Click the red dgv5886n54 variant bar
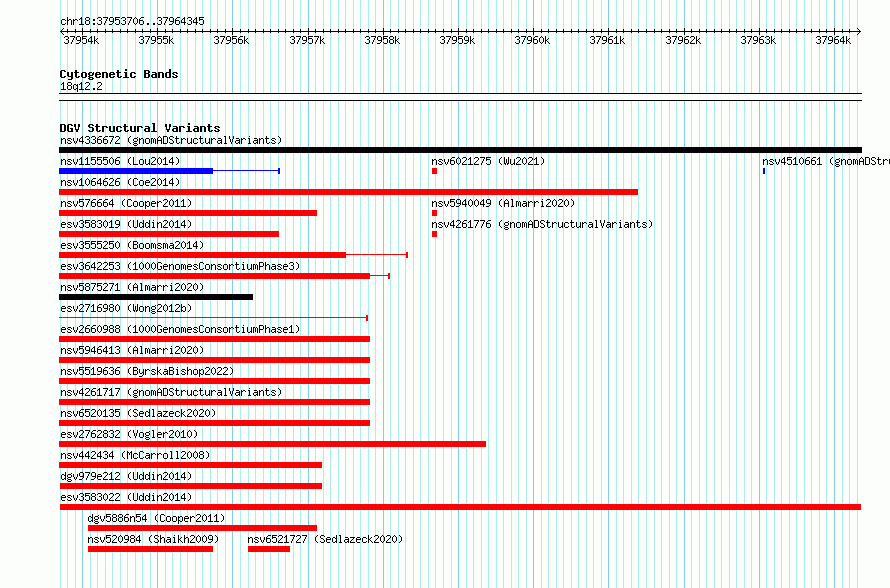This screenshot has height=588, width=890. [203, 528]
